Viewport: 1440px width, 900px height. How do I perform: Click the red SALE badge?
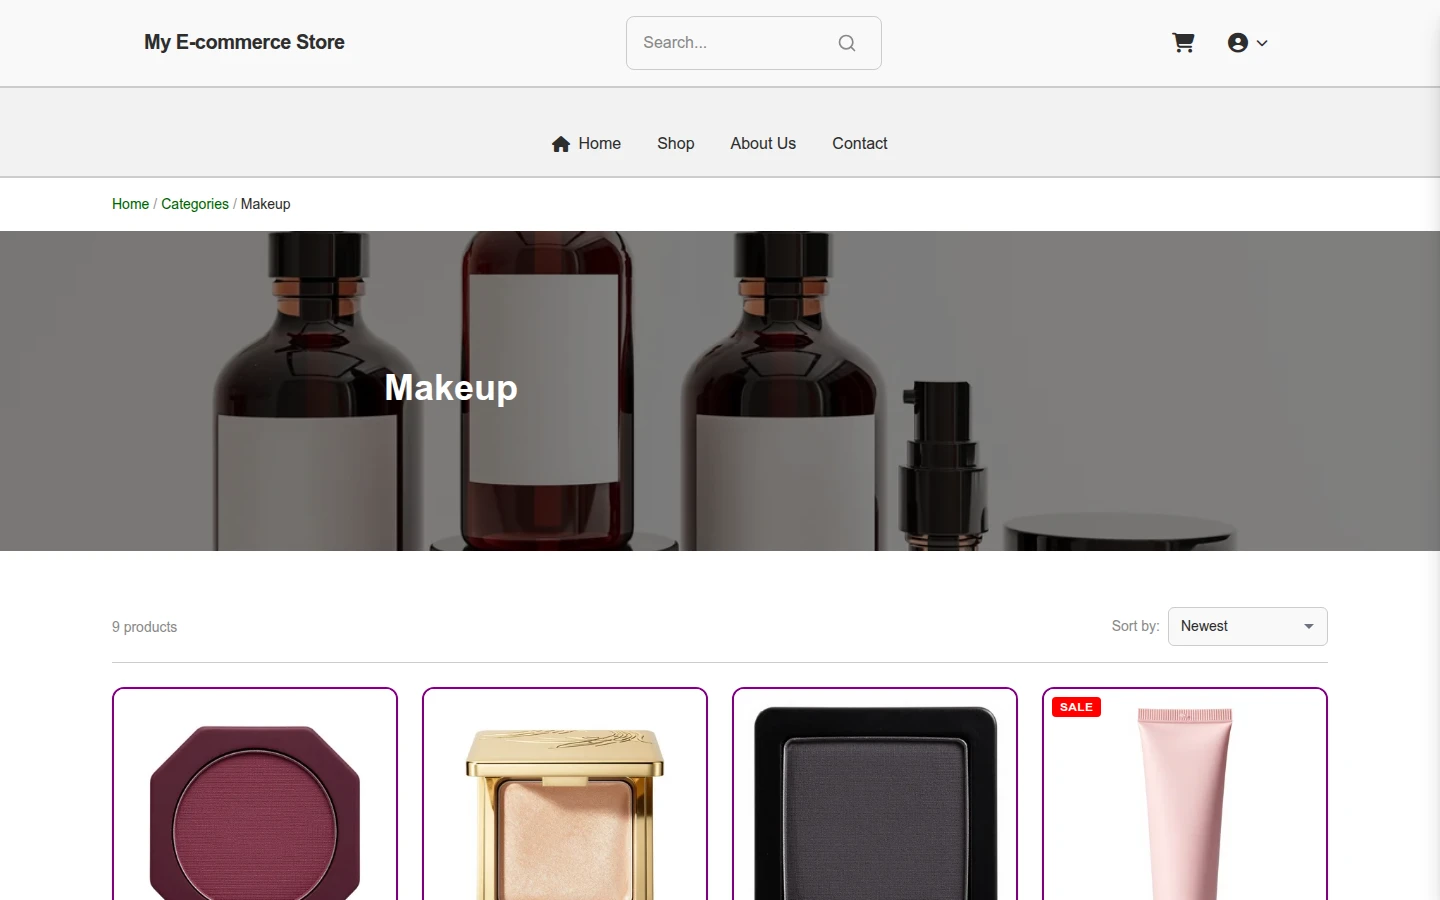(x=1076, y=707)
